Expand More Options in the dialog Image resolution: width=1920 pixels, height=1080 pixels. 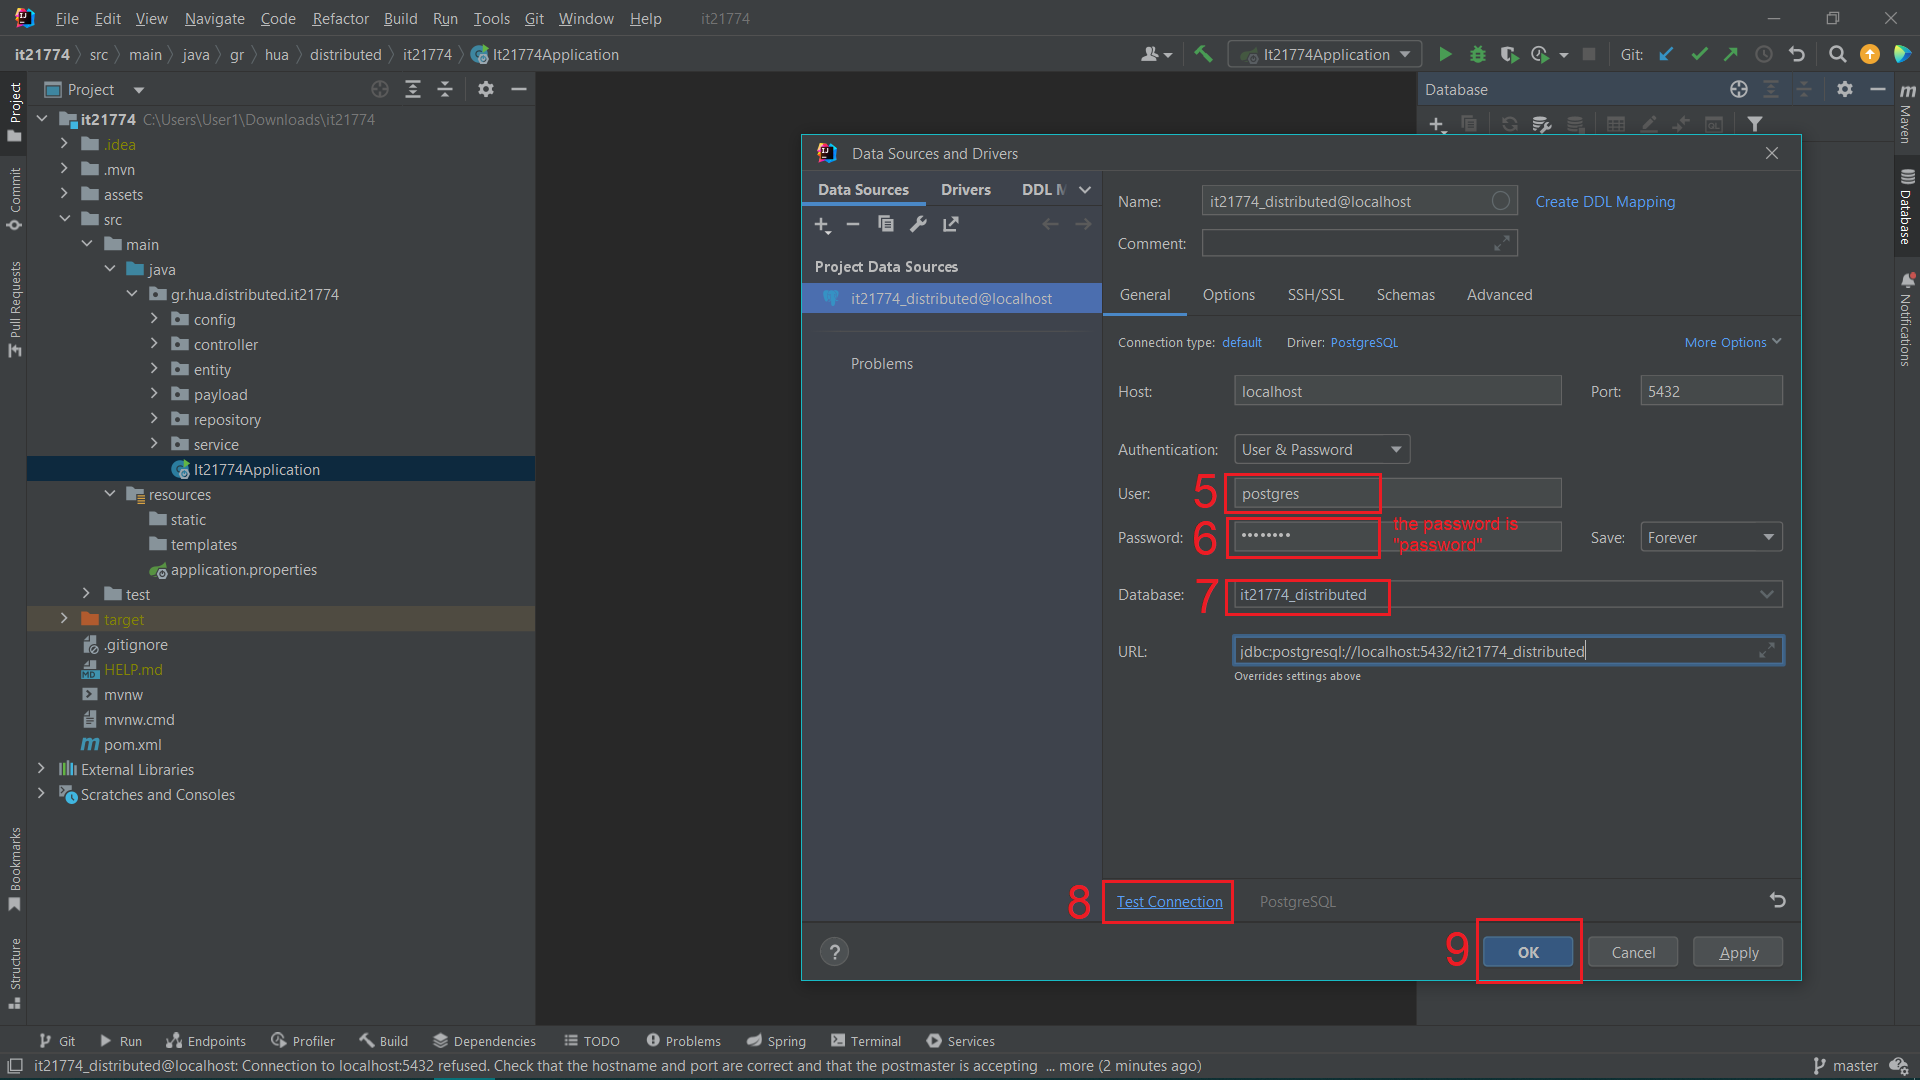tap(1733, 342)
